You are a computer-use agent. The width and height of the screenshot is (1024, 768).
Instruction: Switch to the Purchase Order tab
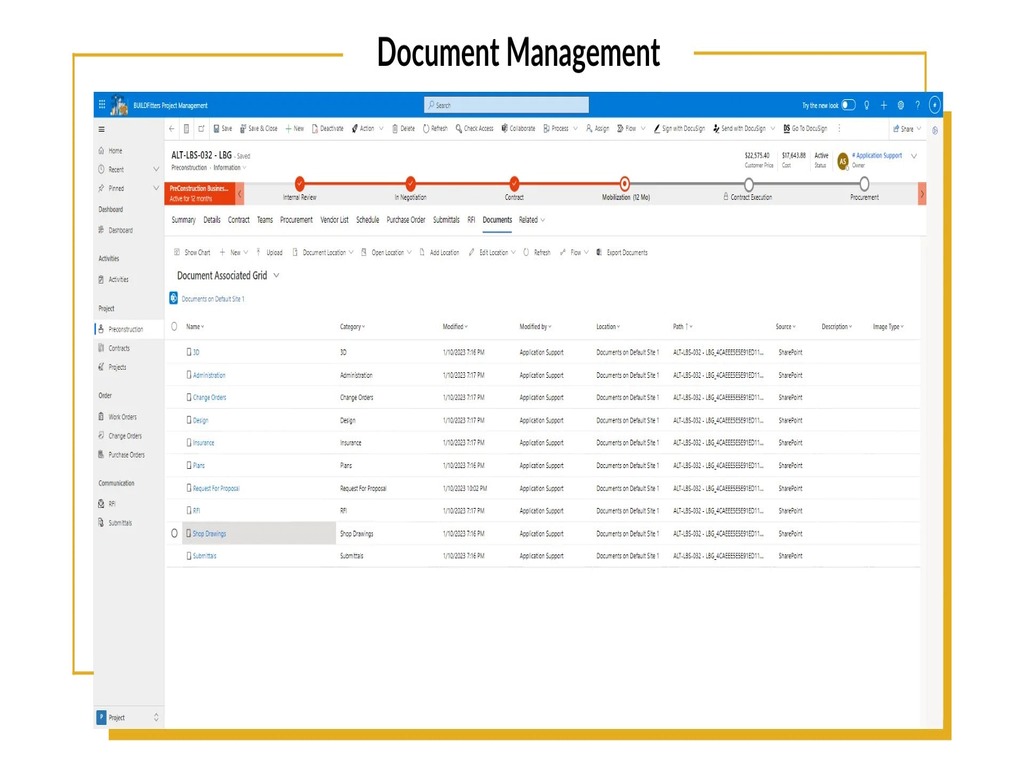click(x=406, y=220)
